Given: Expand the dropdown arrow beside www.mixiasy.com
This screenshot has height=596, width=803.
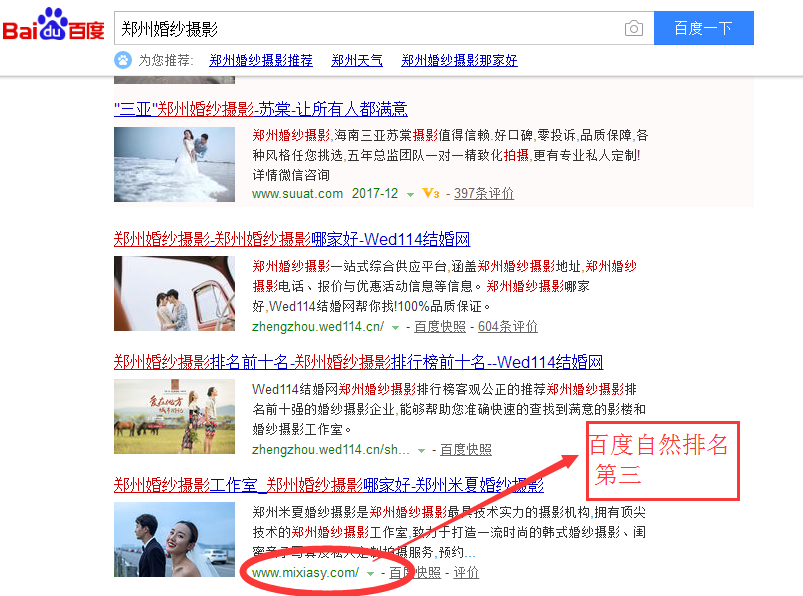Looking at the screenshot, I should (370, 573).
